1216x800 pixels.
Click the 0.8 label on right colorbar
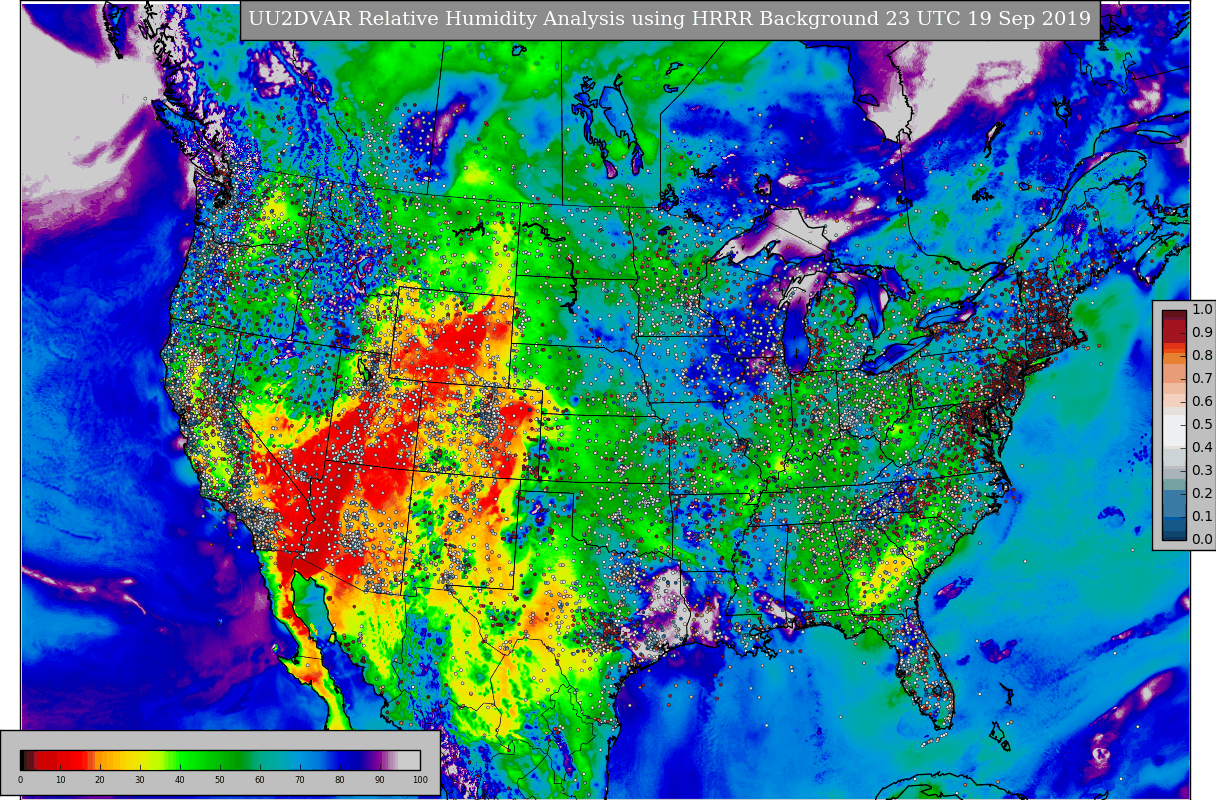tap(1202, 356)
